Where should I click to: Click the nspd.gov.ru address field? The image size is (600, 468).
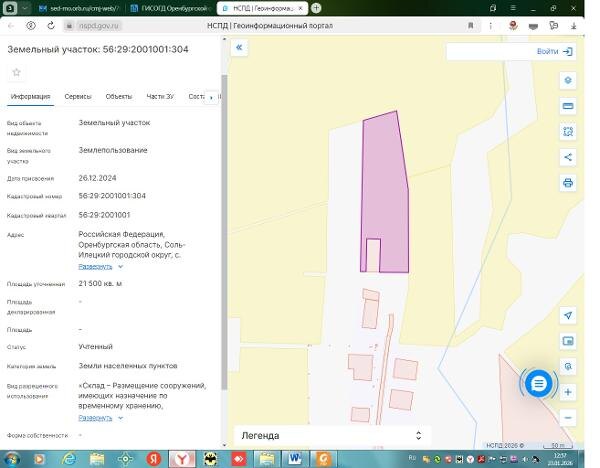point(99,26)
